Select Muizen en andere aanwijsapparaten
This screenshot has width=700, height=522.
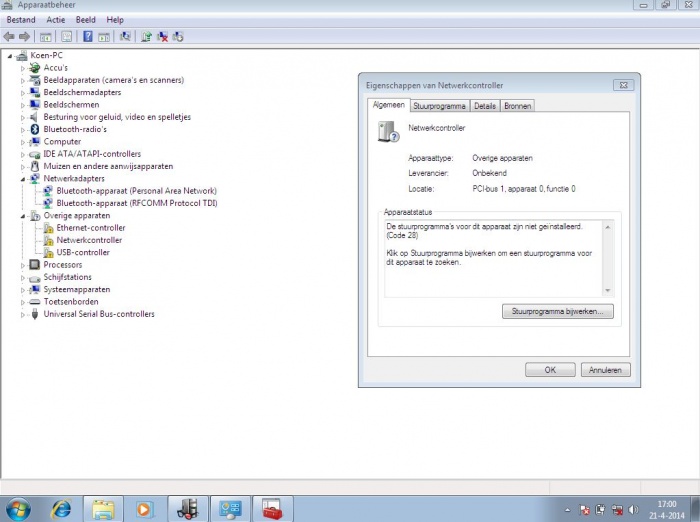pyautogui.click(x=108, y=167)
